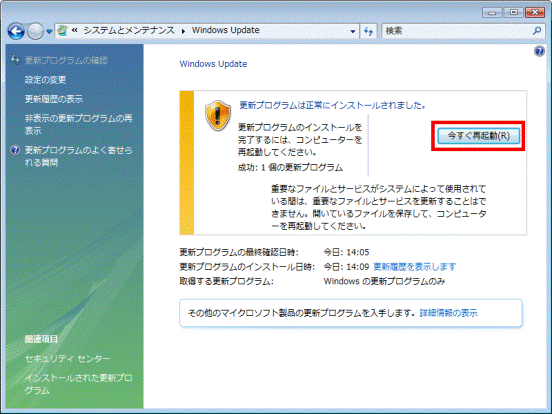Open help via the blue question mark icon

point(539,51)
